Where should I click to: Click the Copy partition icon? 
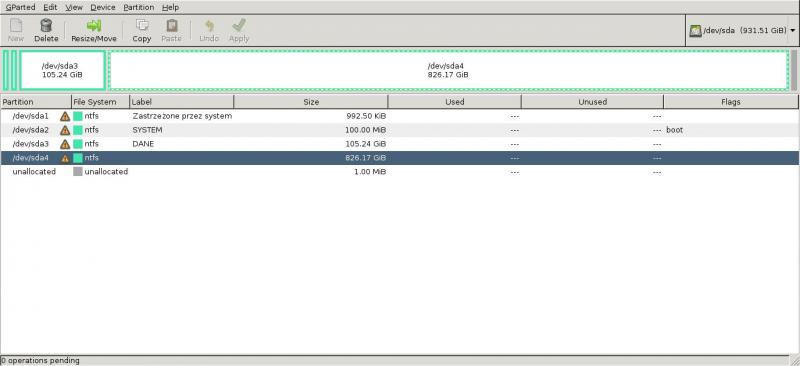[142, 26]
